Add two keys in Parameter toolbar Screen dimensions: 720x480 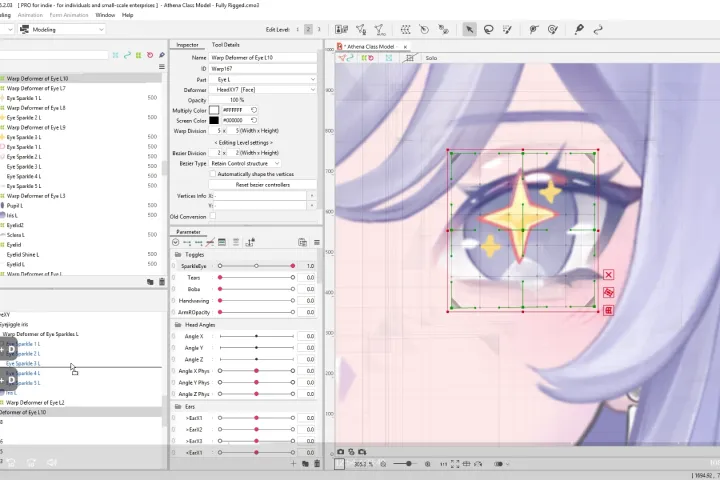pos(187,243)
